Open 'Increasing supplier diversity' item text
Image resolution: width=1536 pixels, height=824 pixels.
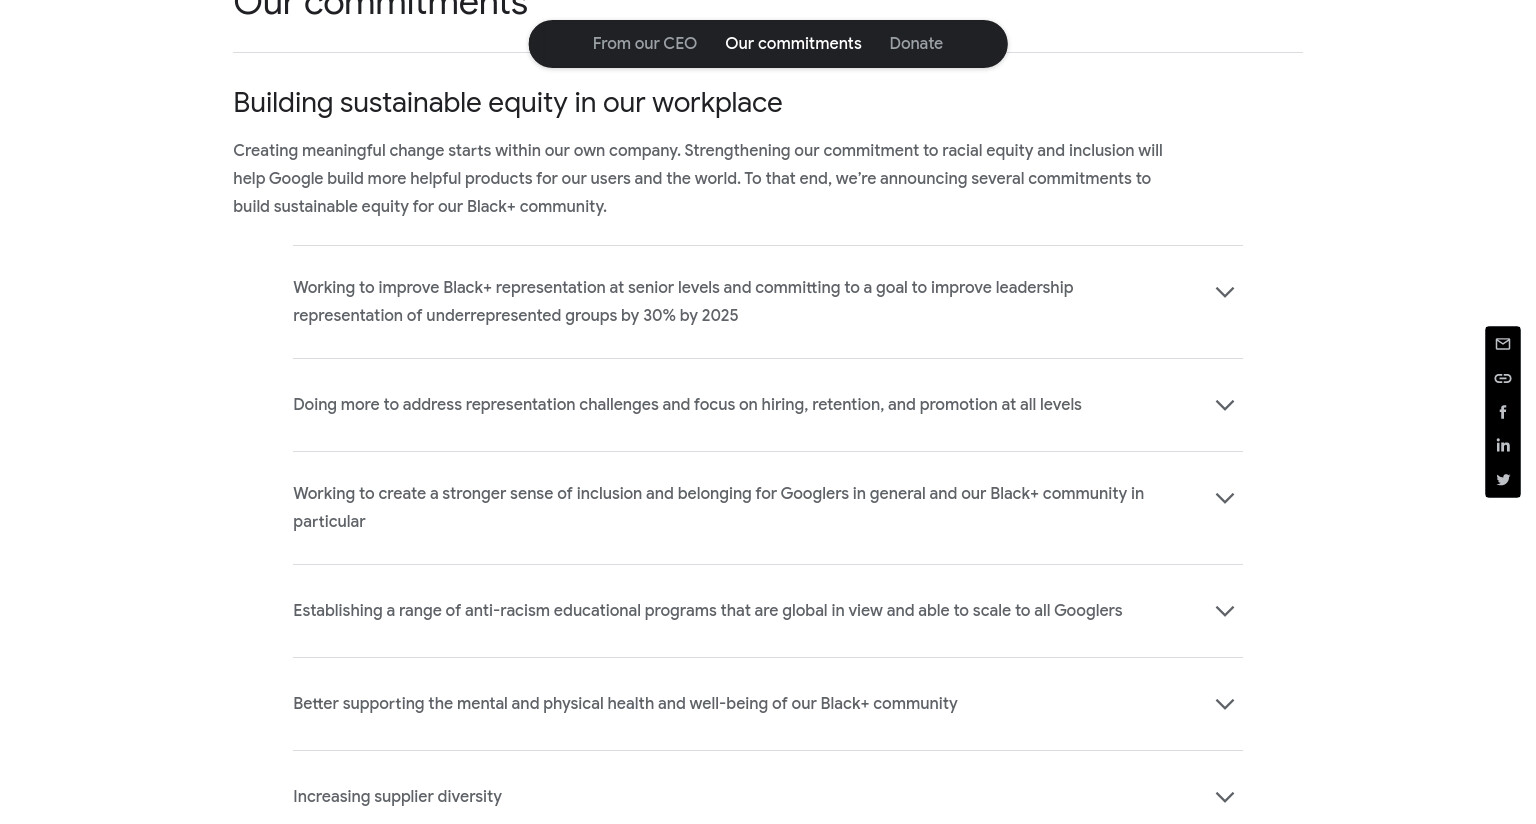(397, 797)
